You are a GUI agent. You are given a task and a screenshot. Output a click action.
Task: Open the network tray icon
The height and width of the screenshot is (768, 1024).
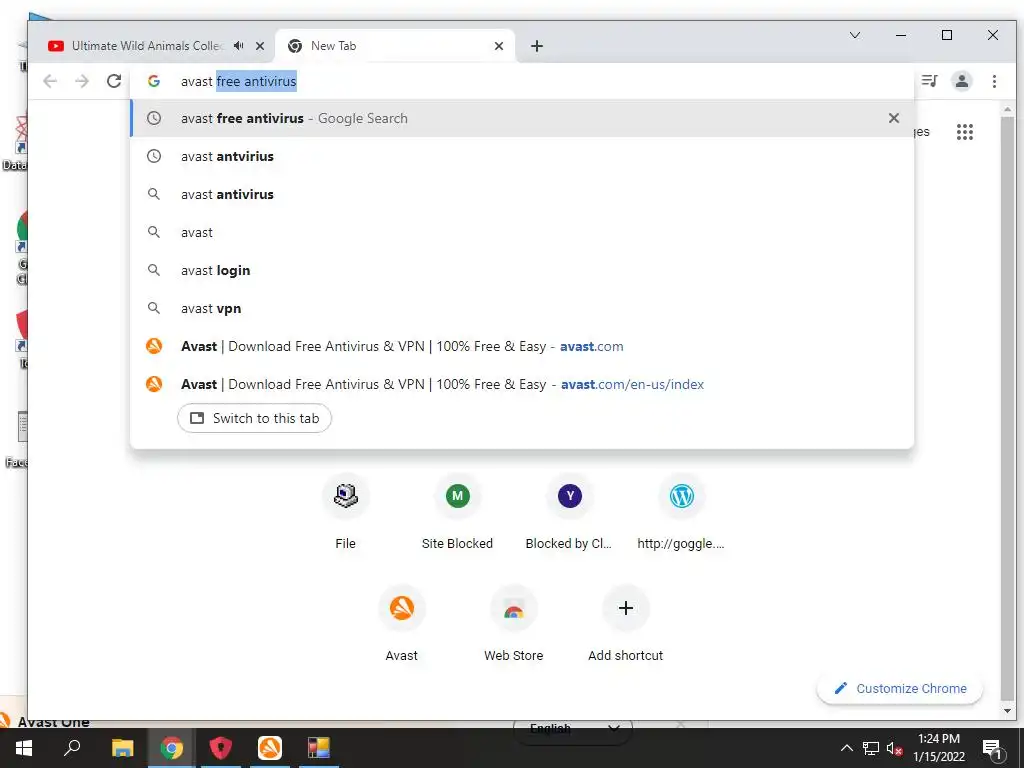(871, 748)
